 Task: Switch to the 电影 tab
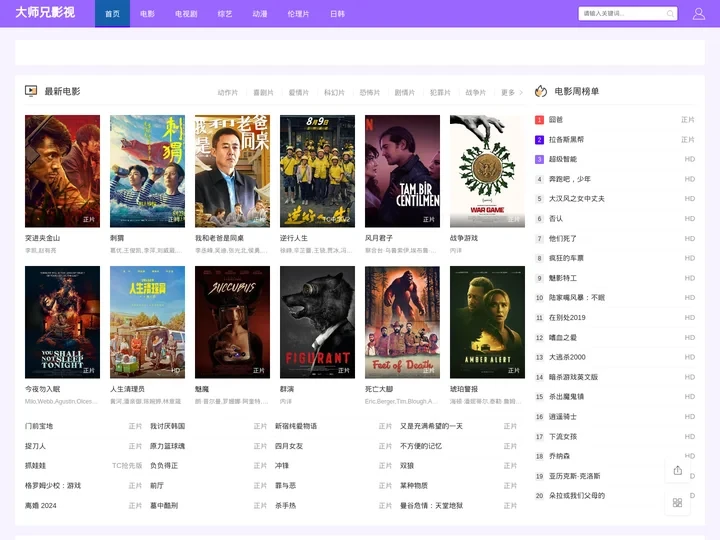click(147, 14)
